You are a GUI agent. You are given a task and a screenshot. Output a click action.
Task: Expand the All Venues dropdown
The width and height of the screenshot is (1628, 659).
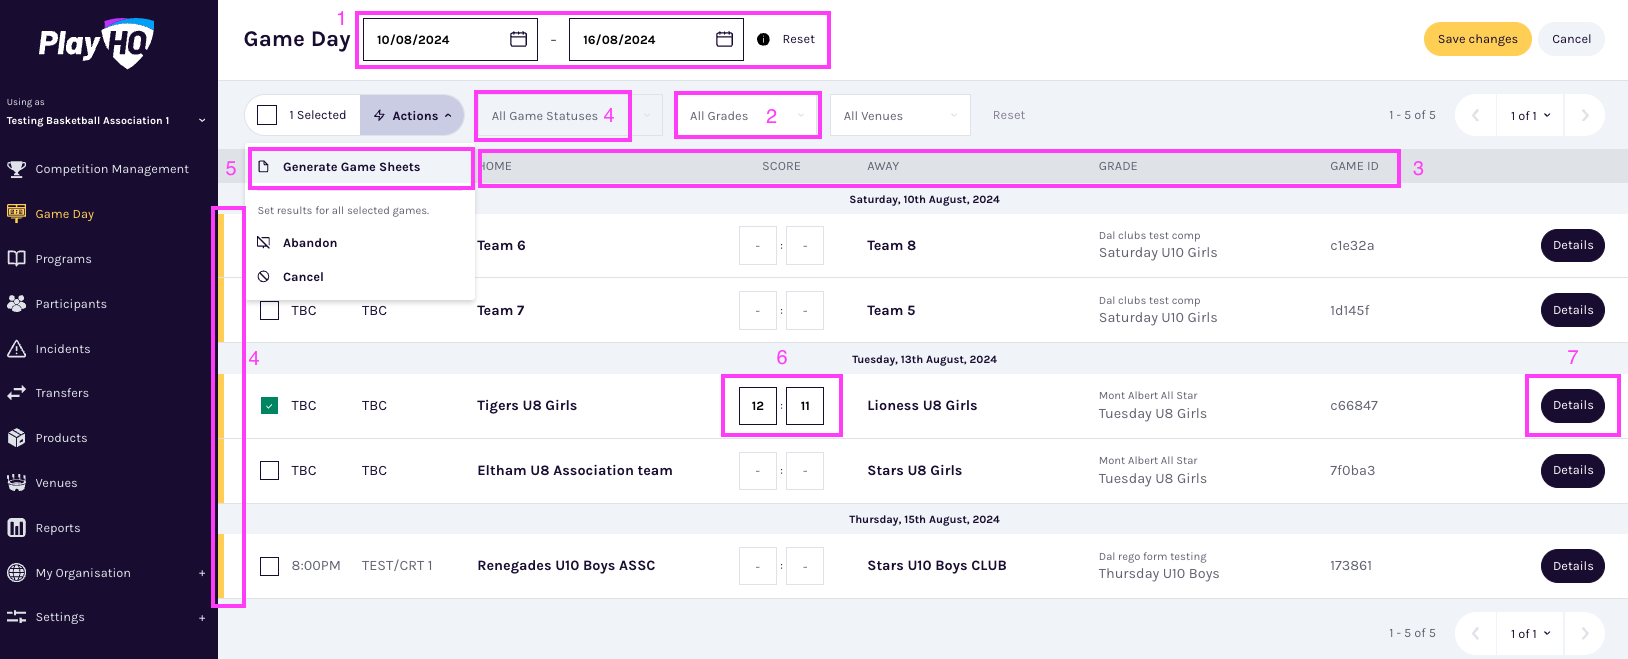[x=900, y=116]
